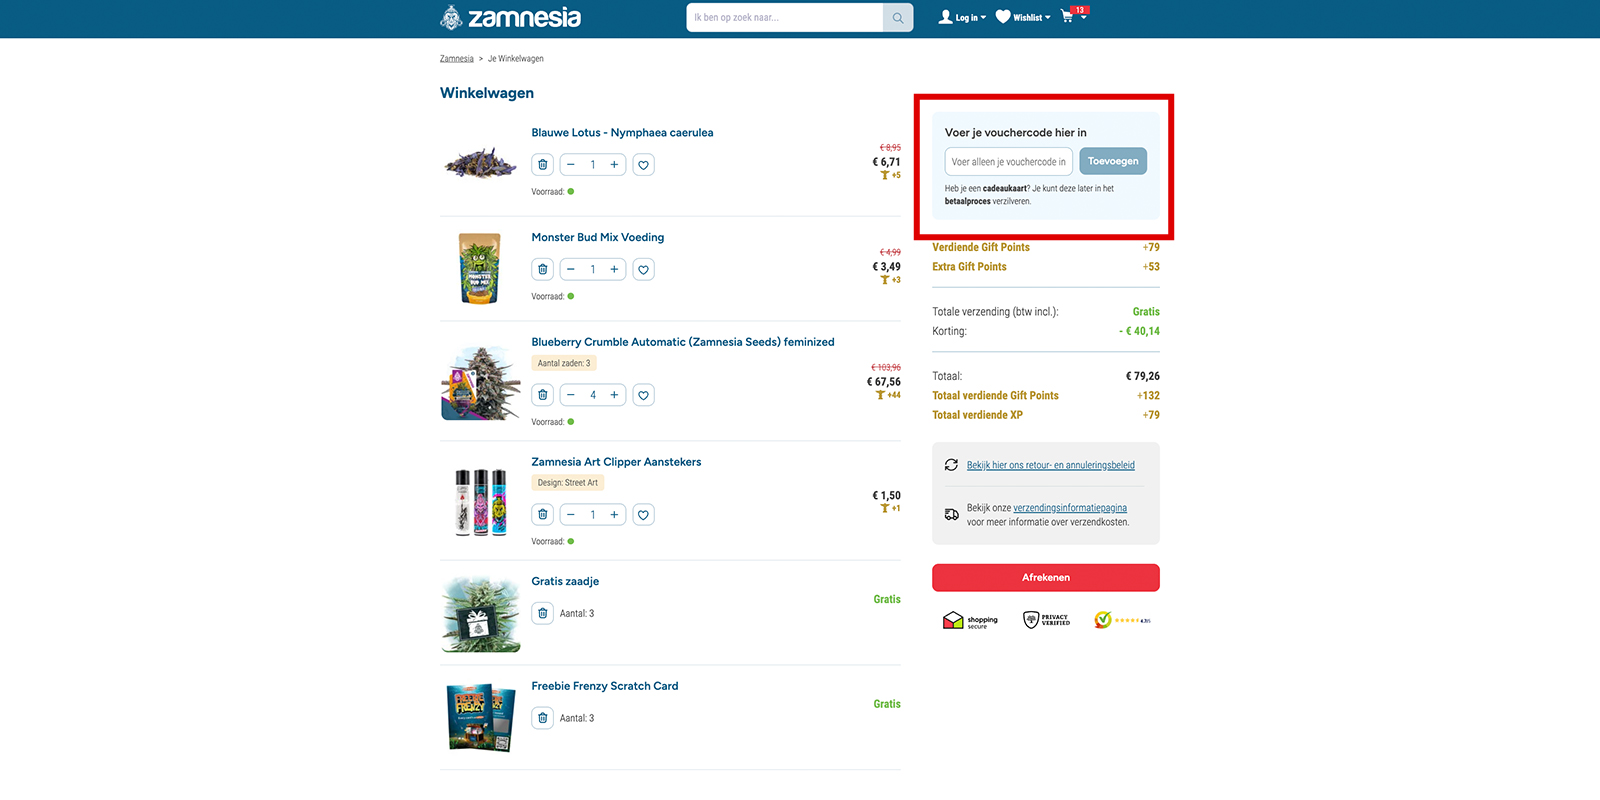Open the shopping cart icon dropdown
This screenshot has width=1600, height=800.
point(1074,16)
